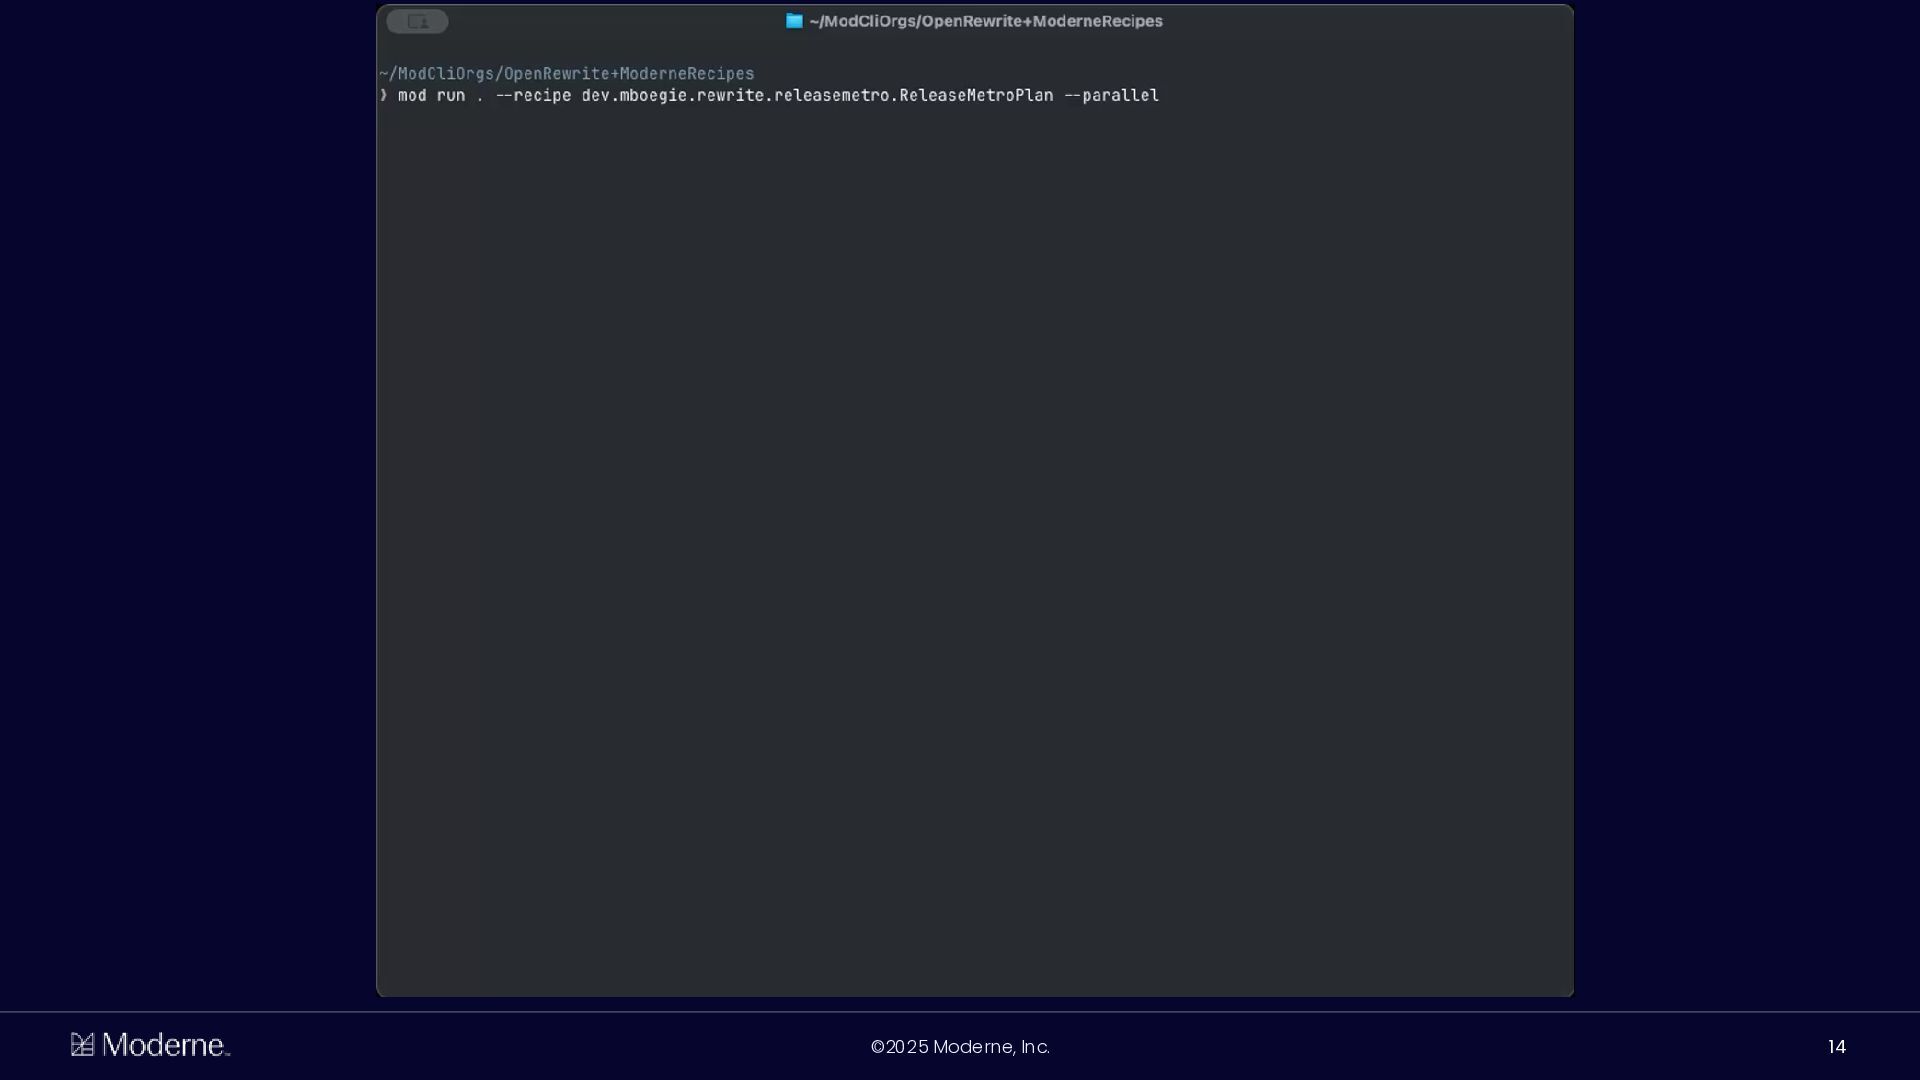The width and height of the screenshot is (1920, 1080).
Task: Click the ©2025 Moderne, Inc. footer text
Action: click(x=960, y=1047)
